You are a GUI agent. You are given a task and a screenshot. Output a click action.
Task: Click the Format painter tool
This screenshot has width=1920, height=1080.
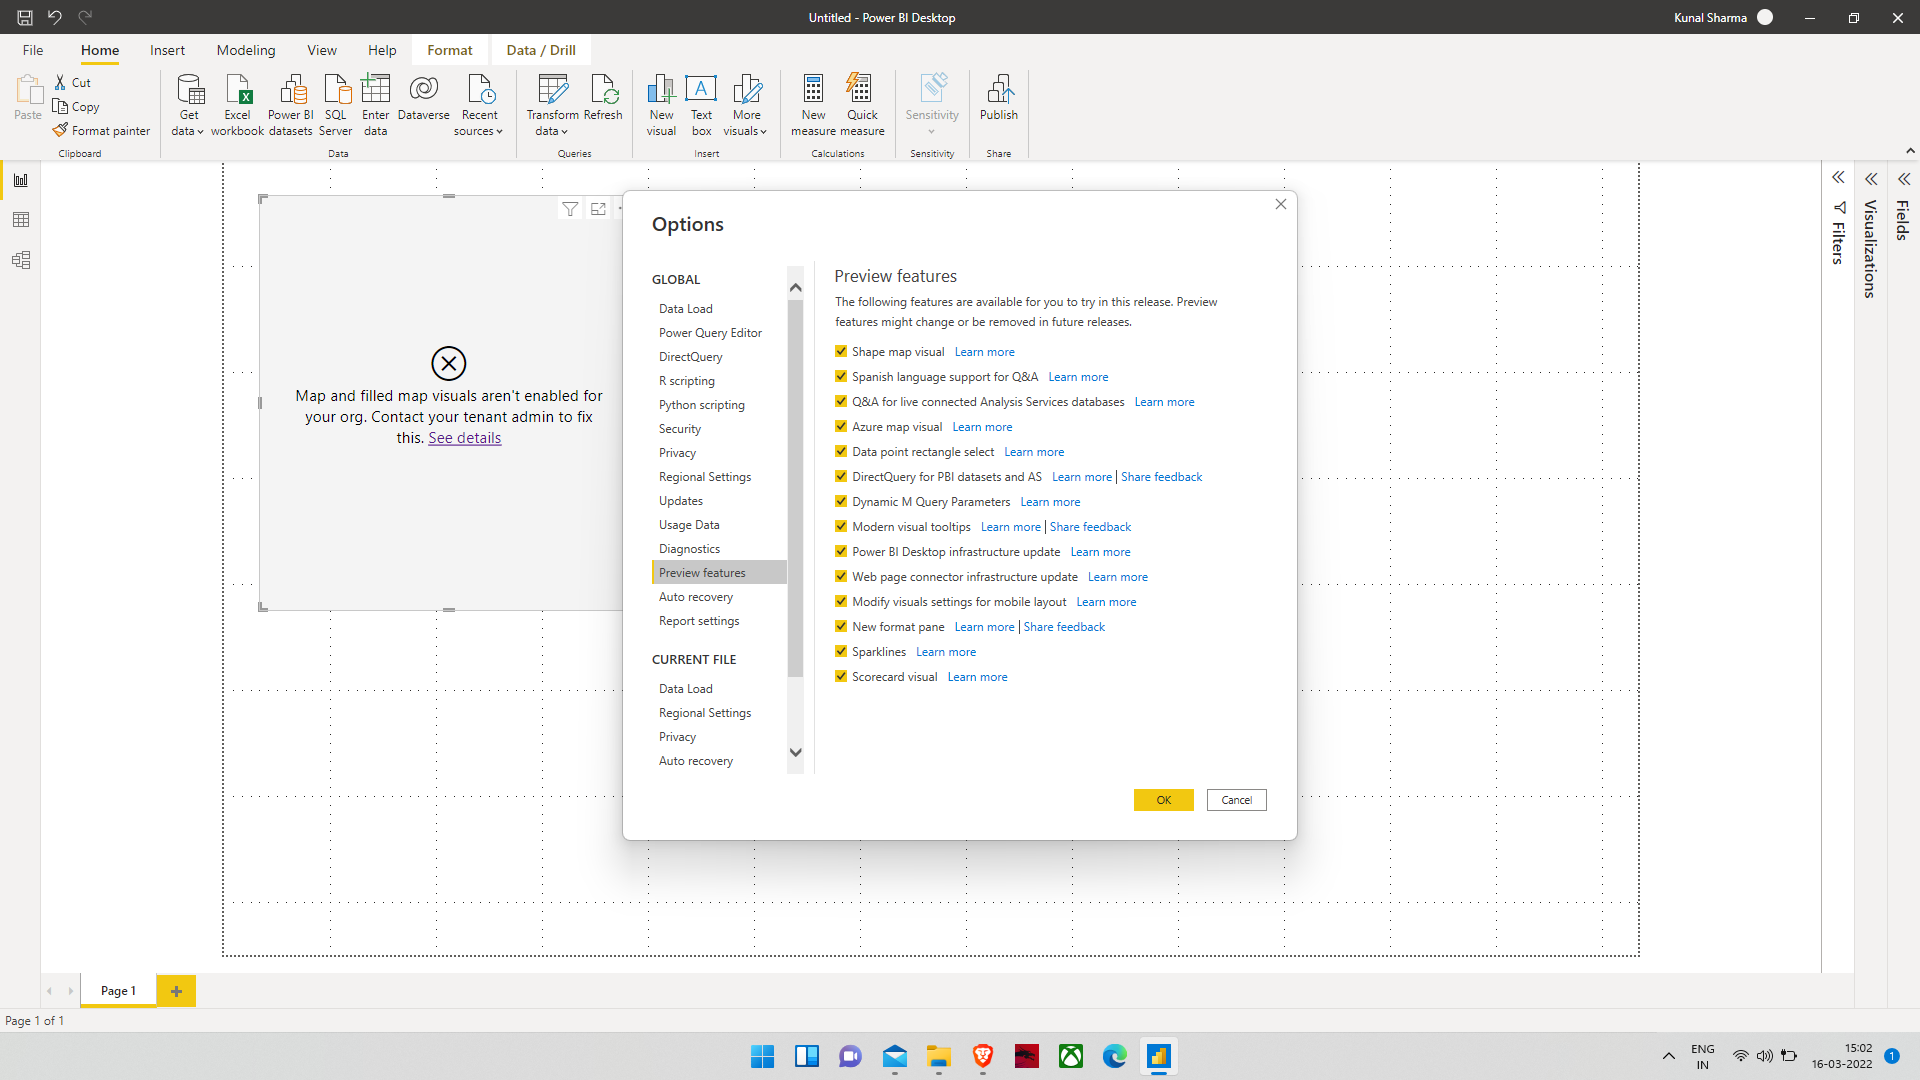[102, 131]
